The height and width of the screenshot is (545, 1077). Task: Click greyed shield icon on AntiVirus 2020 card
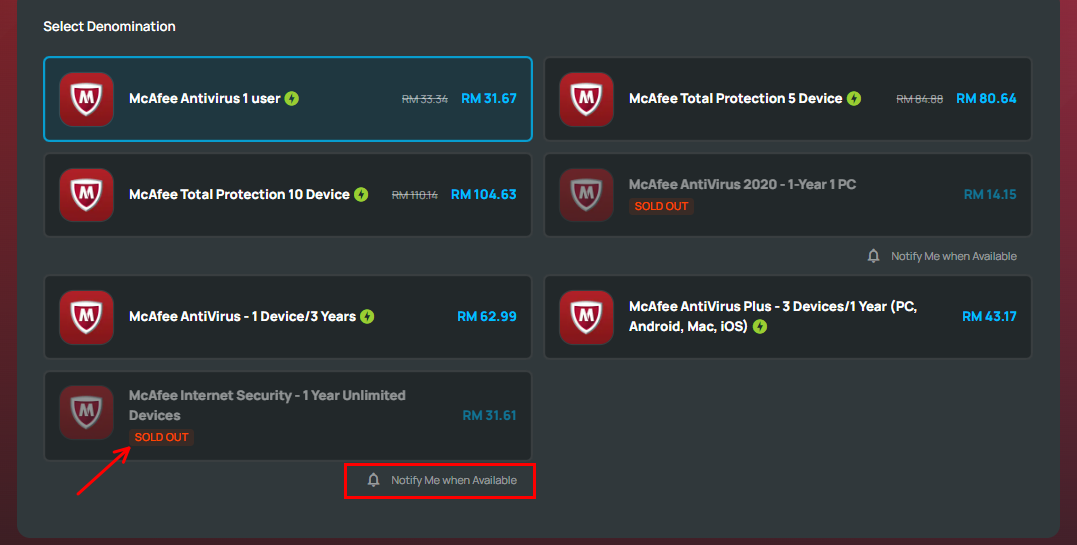(x=586, y=195)
